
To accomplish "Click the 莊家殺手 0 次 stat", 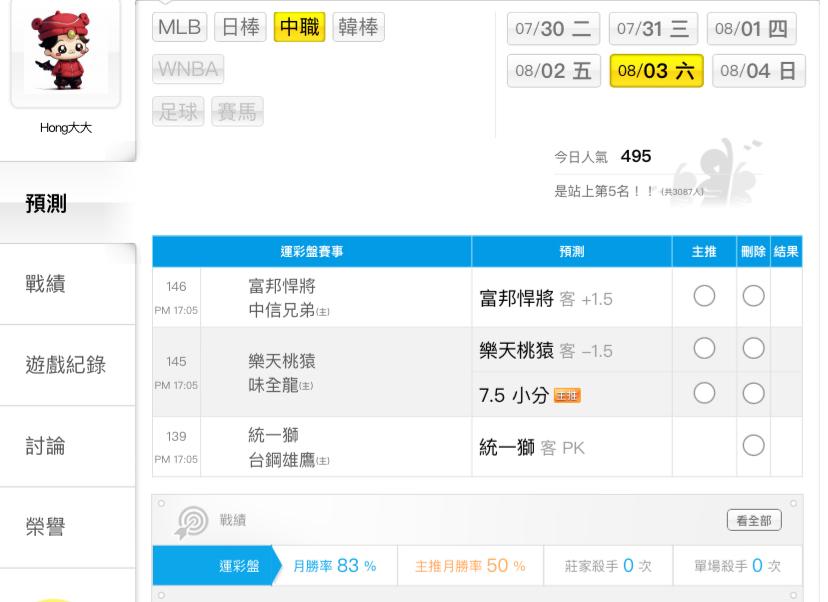I will pyautogui.click(x=608, y=566).
